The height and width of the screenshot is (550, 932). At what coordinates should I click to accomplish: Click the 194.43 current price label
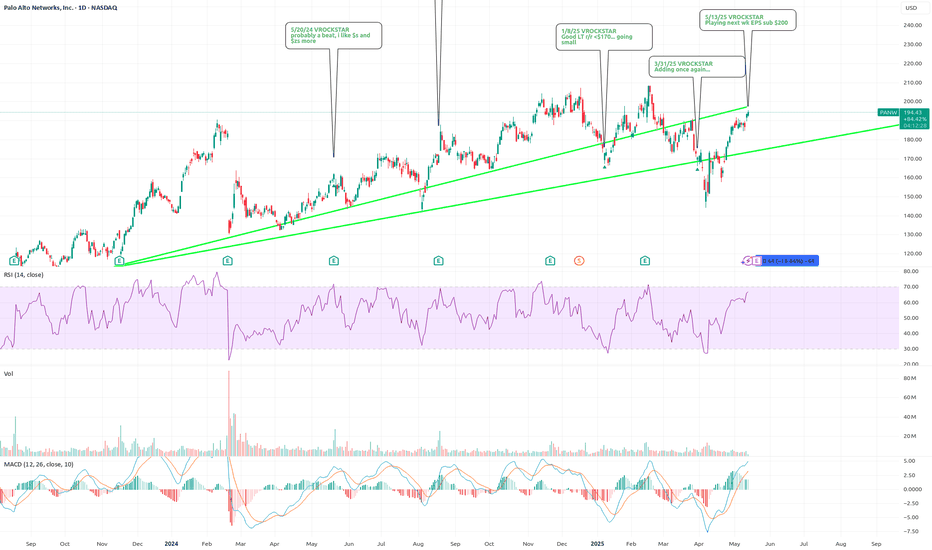coord(912,112)
